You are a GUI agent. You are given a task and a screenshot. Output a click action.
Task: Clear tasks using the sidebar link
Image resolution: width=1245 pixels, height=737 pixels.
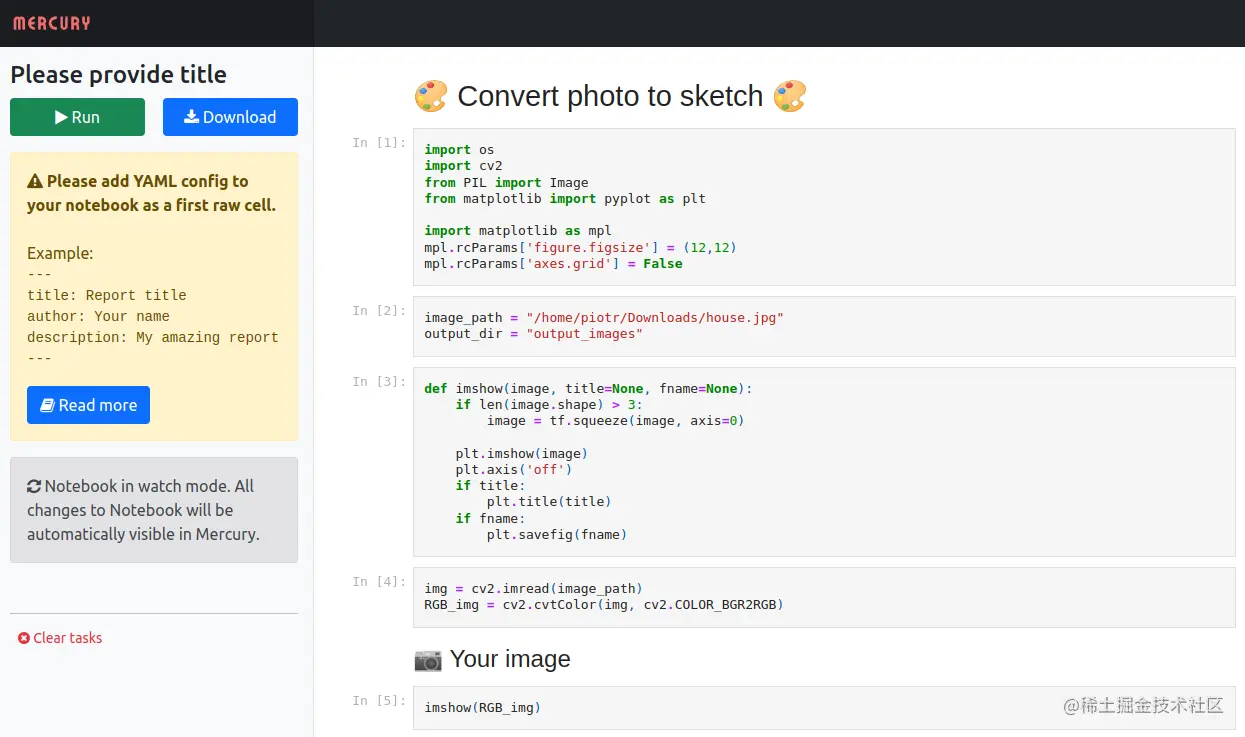pos(67,638)
